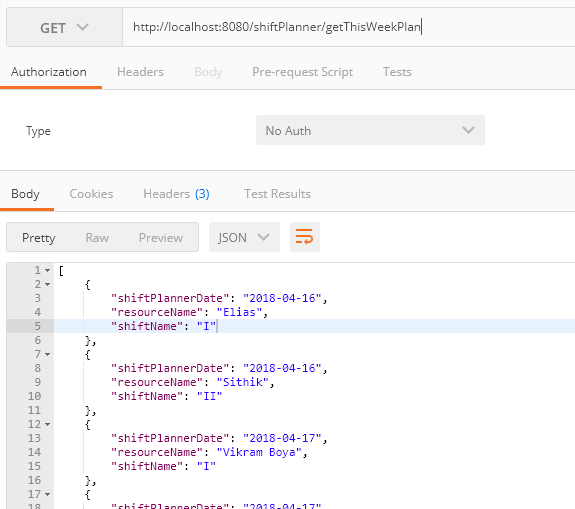Click the "resourceName" key on line 4
Screen dimensions: 575x509
[x=157, y=312]
